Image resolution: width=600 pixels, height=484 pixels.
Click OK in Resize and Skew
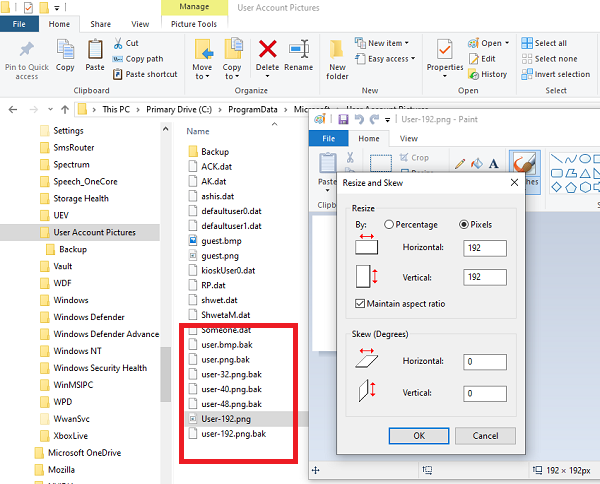[419, 436]
